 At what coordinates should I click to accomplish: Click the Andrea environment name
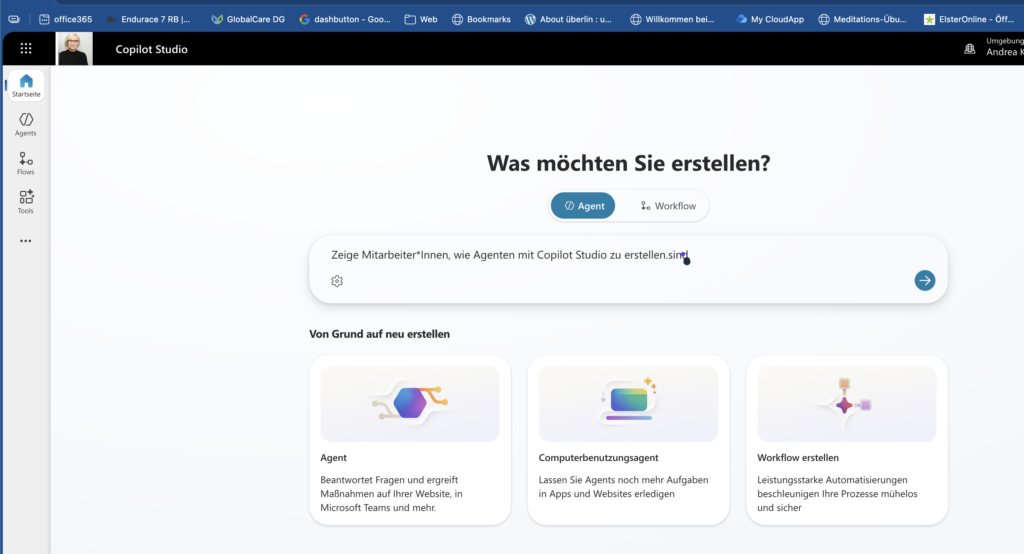pyautogui.click(x=1004, y=52)
